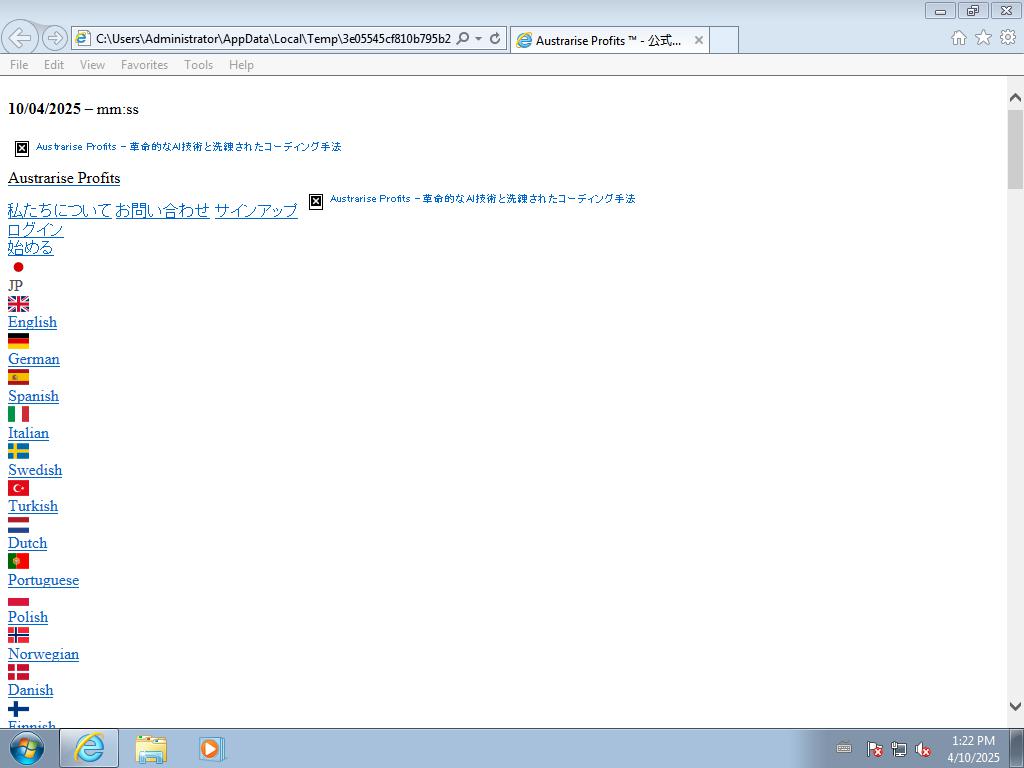Click the German flag icon
This screenshot has width=1024, height=768.
tap(18, 341)
